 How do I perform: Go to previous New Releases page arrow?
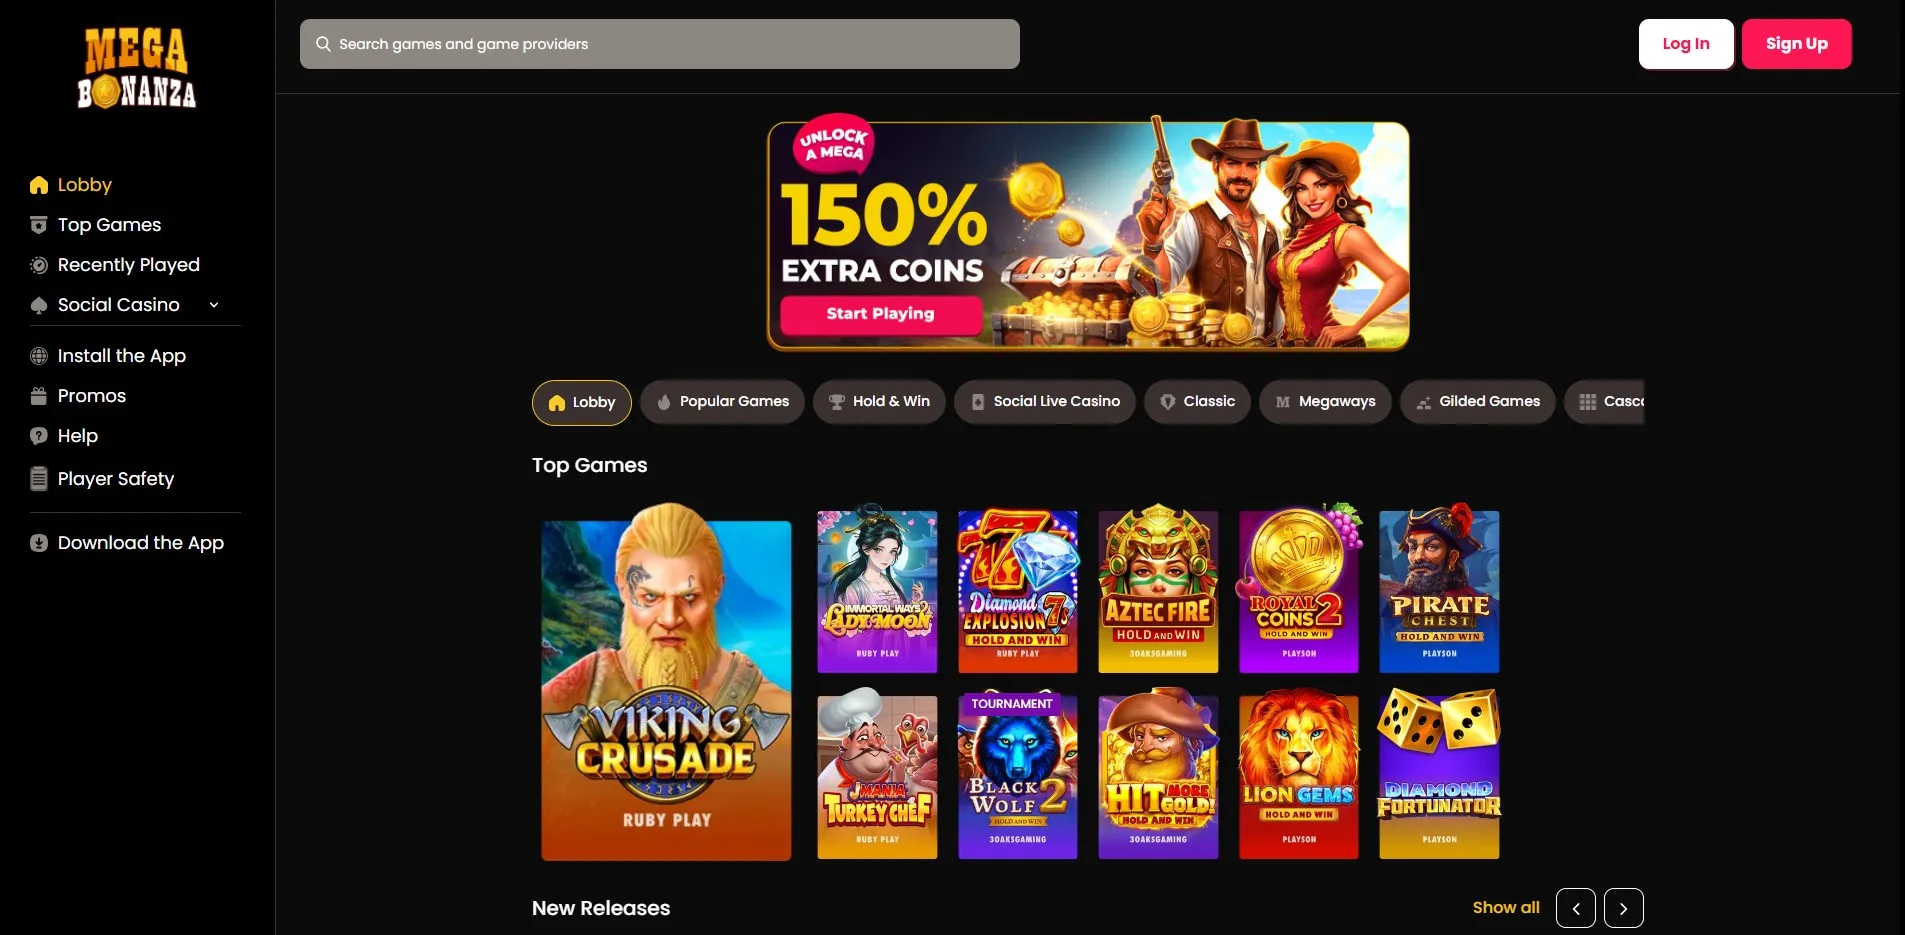point(1576,908)
